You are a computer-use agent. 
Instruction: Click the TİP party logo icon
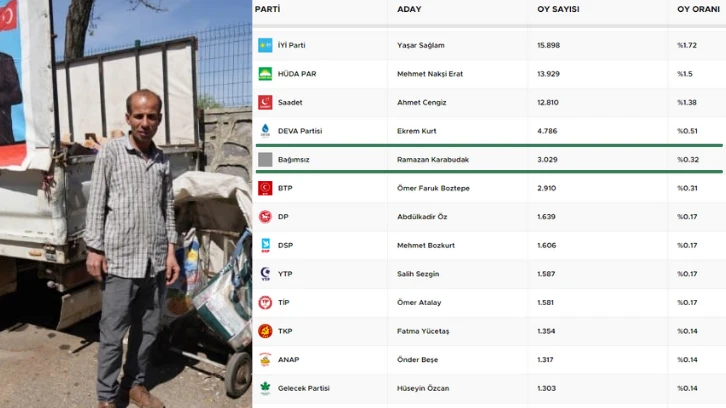click(265, 302)
